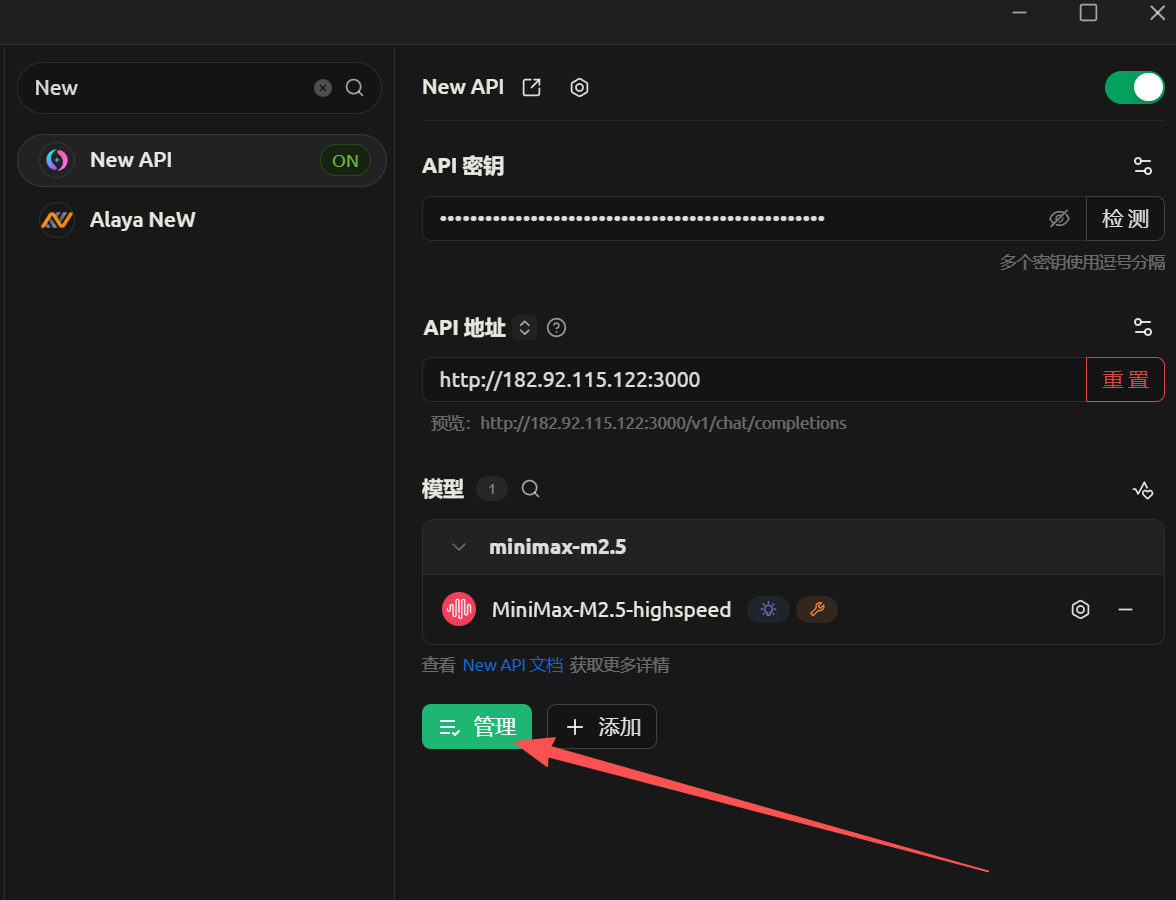Close the application window
This screenshot has height=900, width=1176.
pos(1157,13)
